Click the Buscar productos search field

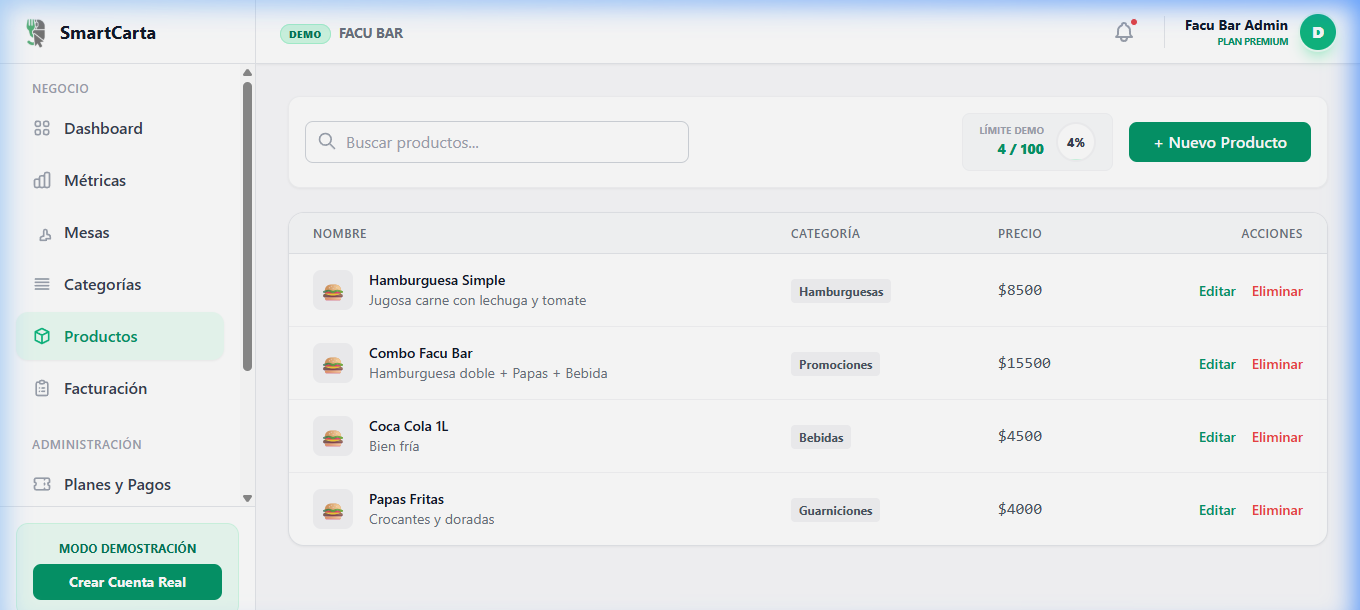tap(497, 141)
